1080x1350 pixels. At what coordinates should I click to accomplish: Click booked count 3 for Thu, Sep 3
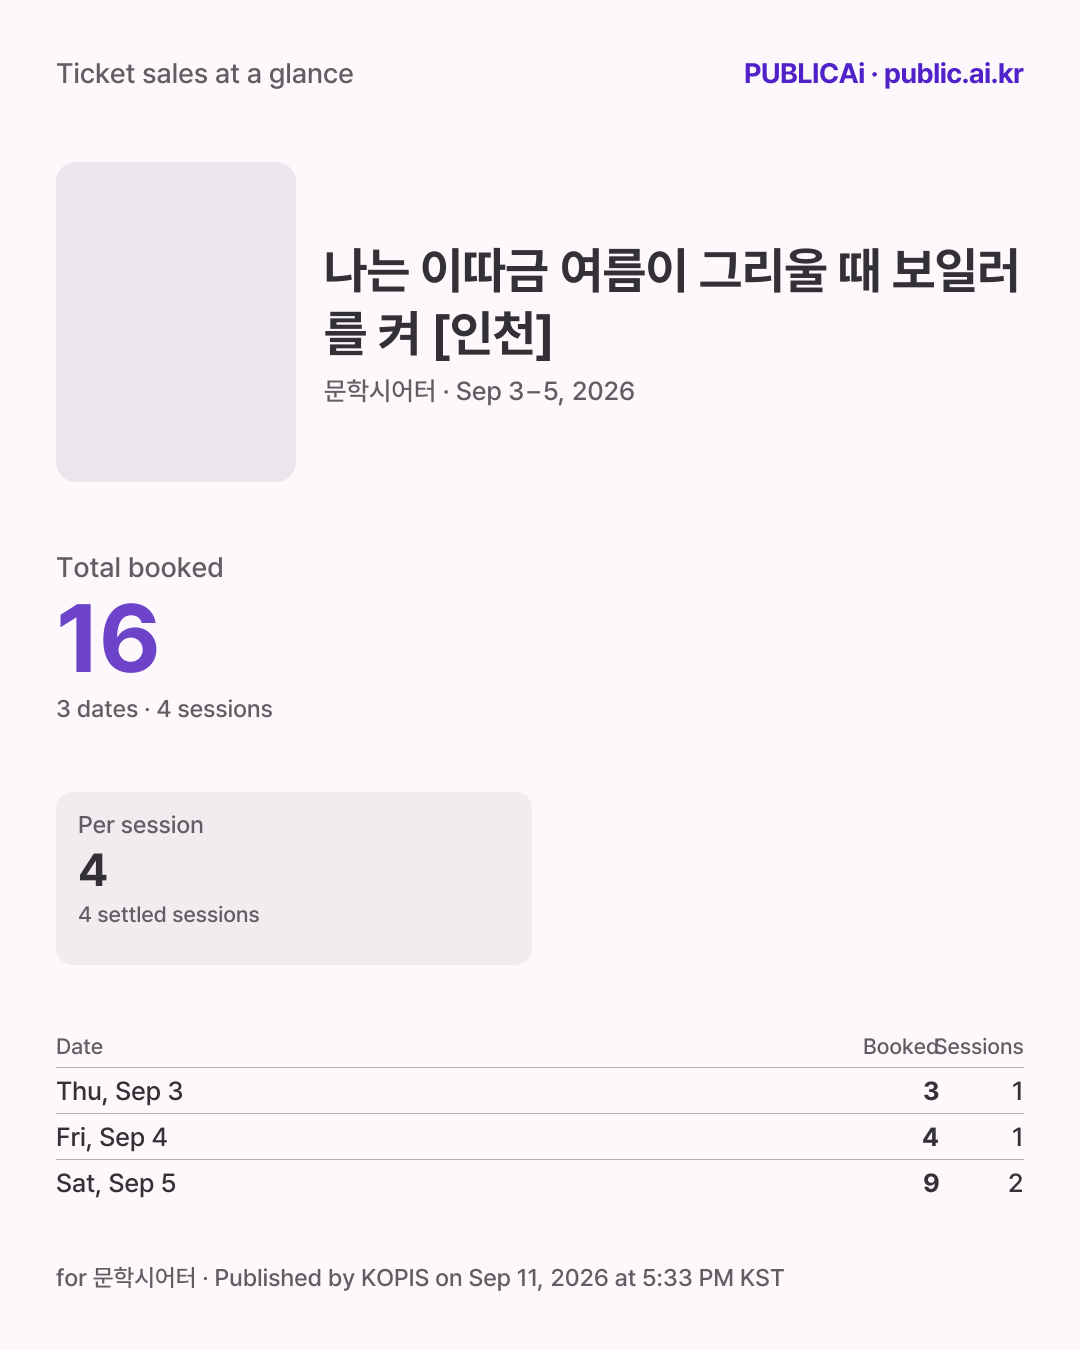click(x=931, y=1091)
